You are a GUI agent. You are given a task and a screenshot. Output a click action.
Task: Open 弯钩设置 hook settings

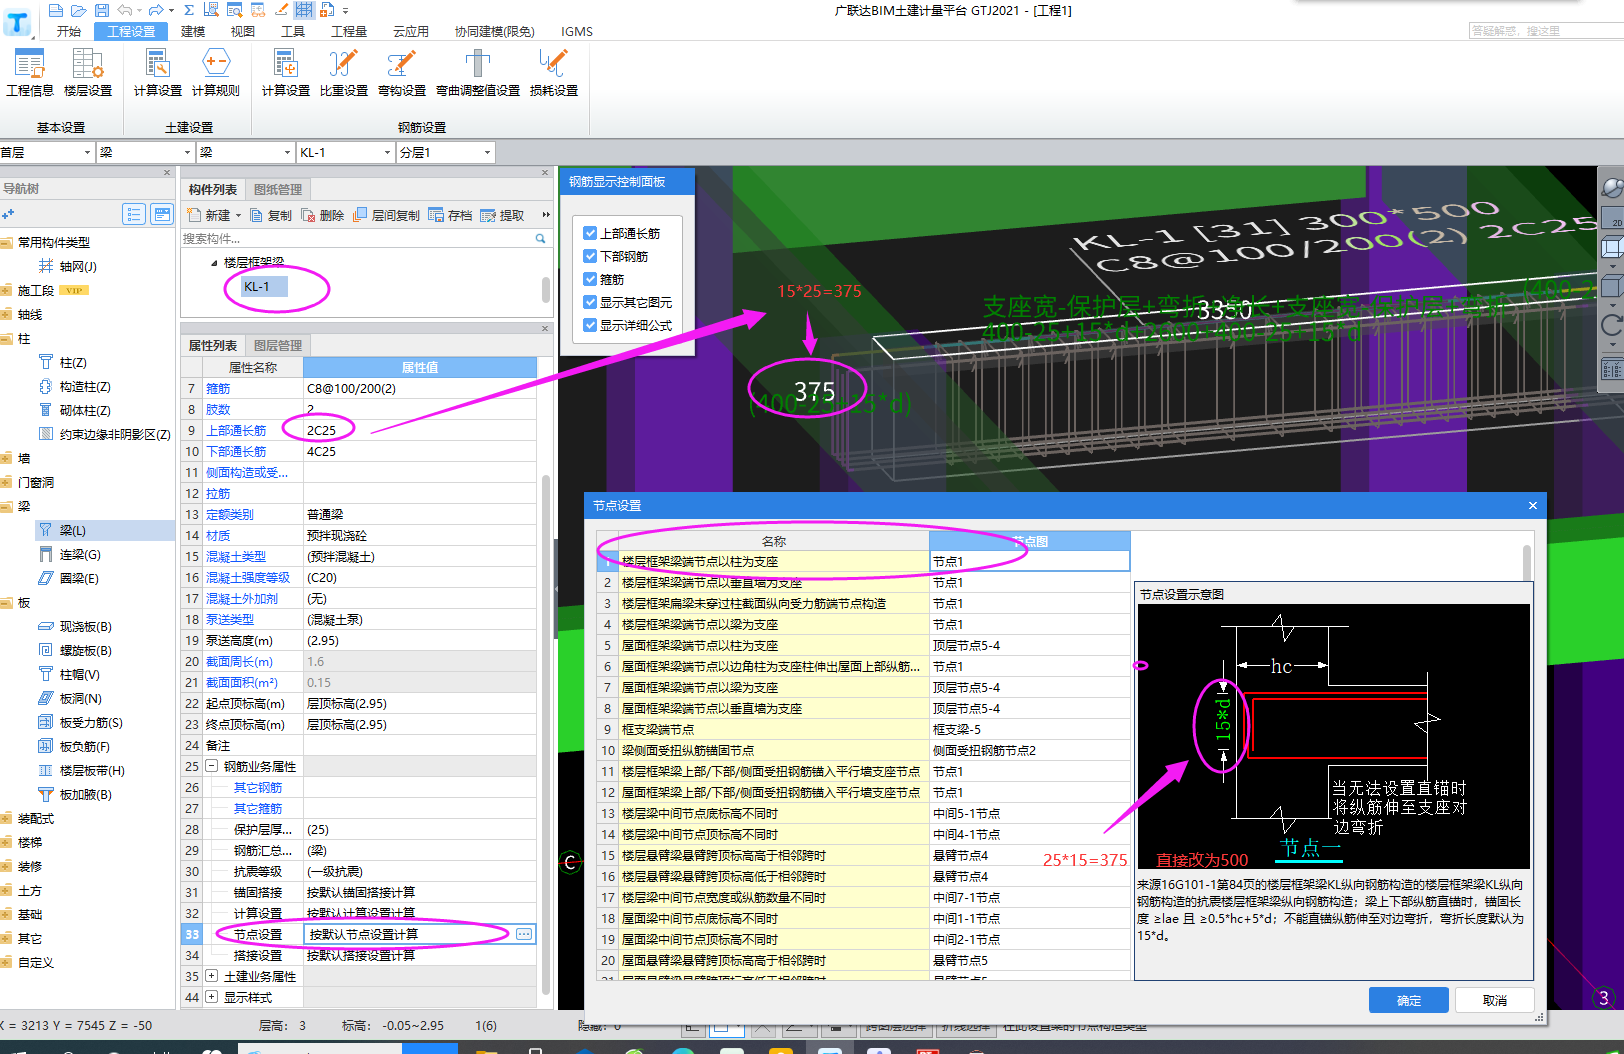coord(402,73)
